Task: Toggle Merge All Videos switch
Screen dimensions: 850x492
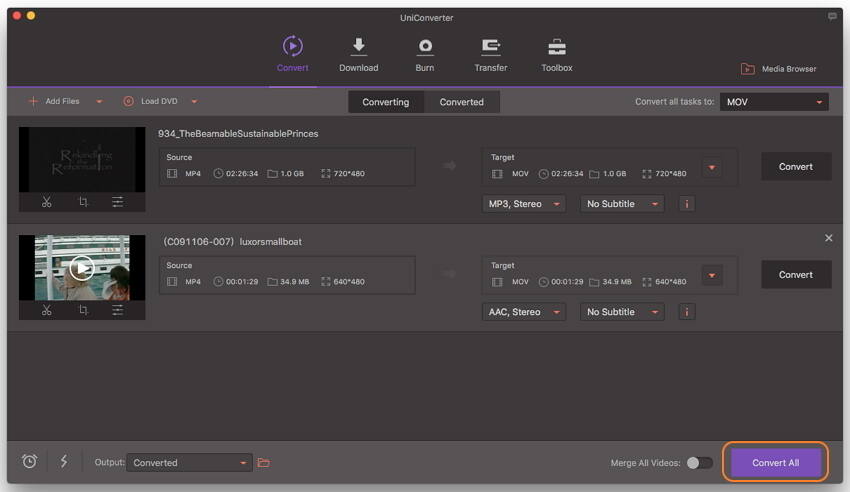Action: [x=700, y=463]
